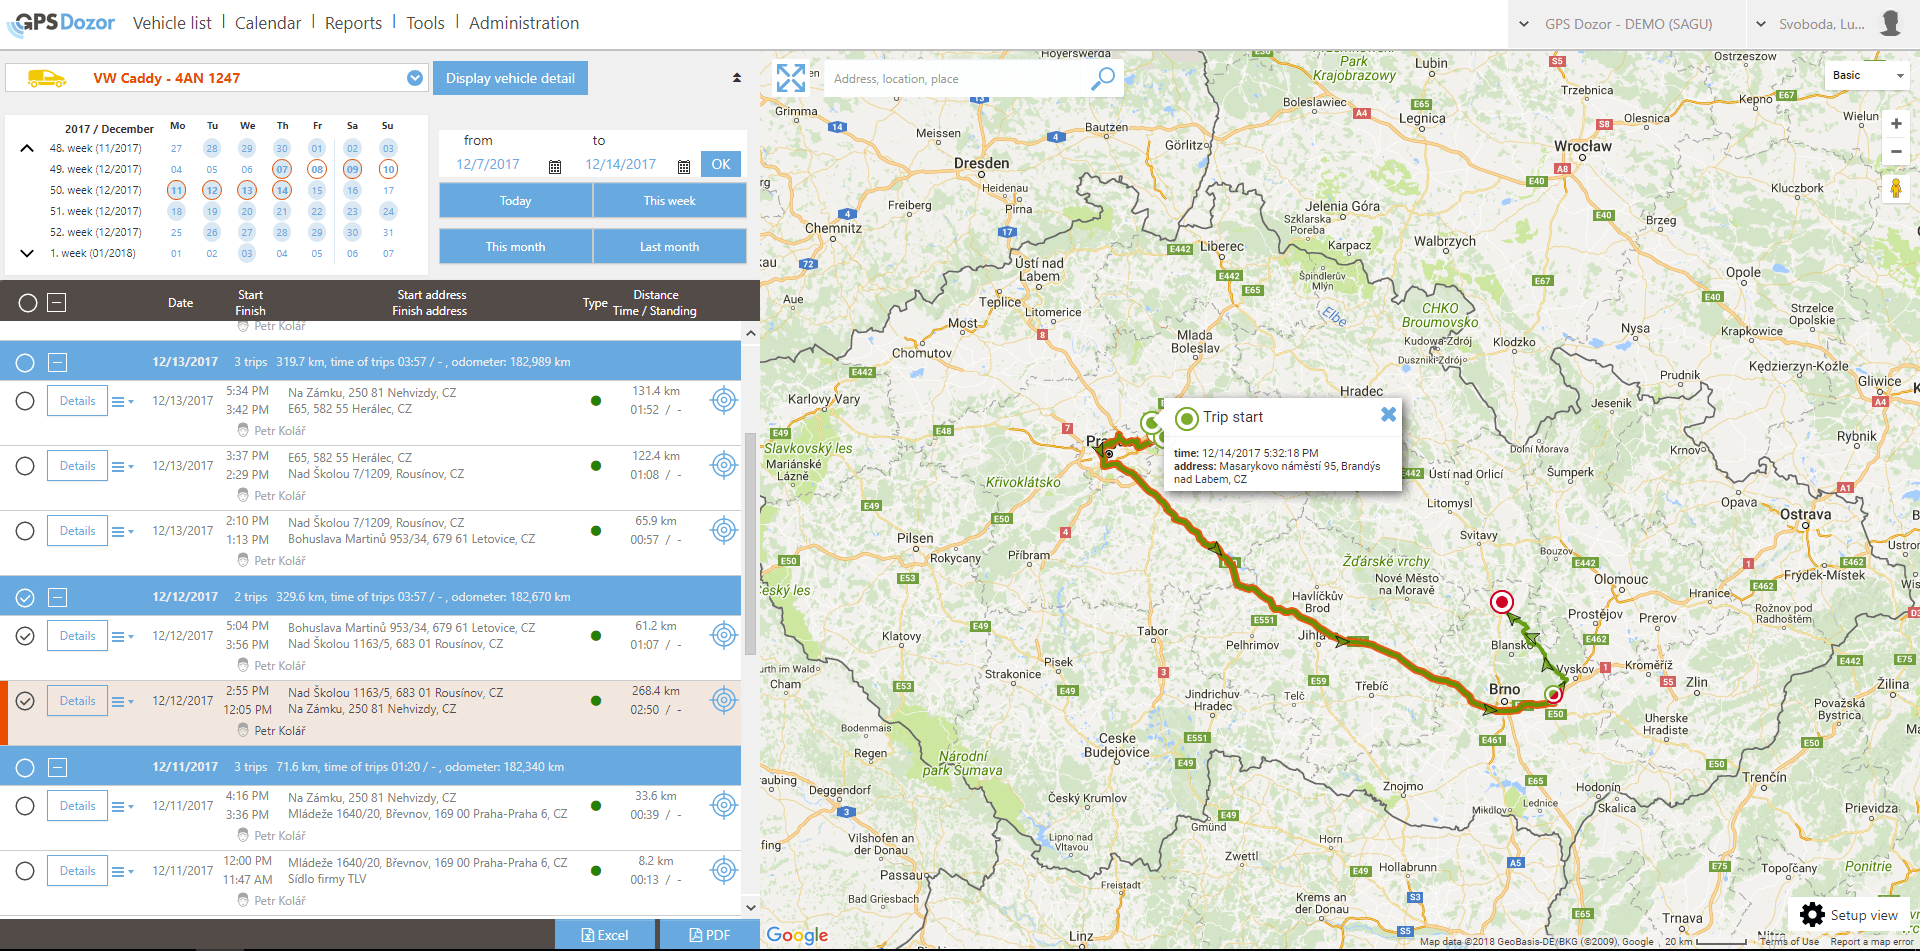Click the locate target icon for 131.4 km trip
Image resolution: width=1920 pixels, height=951 pixels.
(x=724, y=401)
